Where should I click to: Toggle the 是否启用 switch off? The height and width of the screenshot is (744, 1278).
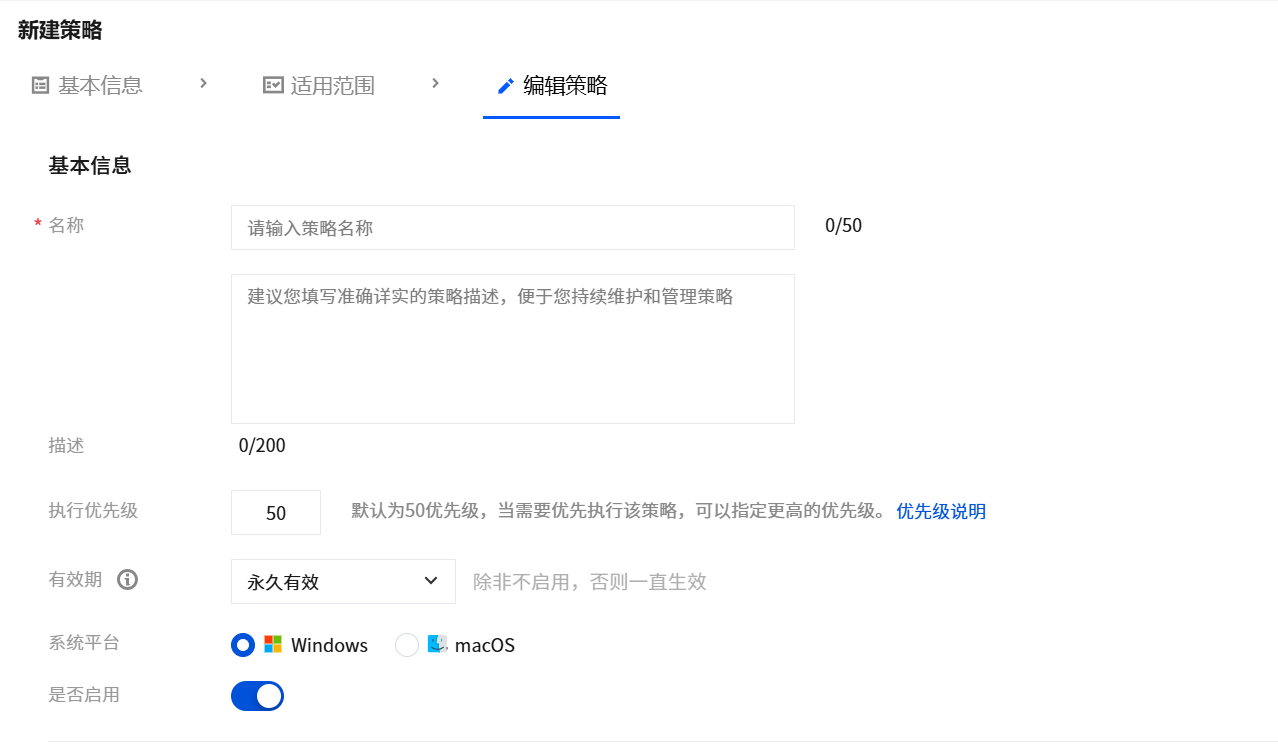point(257,696)
